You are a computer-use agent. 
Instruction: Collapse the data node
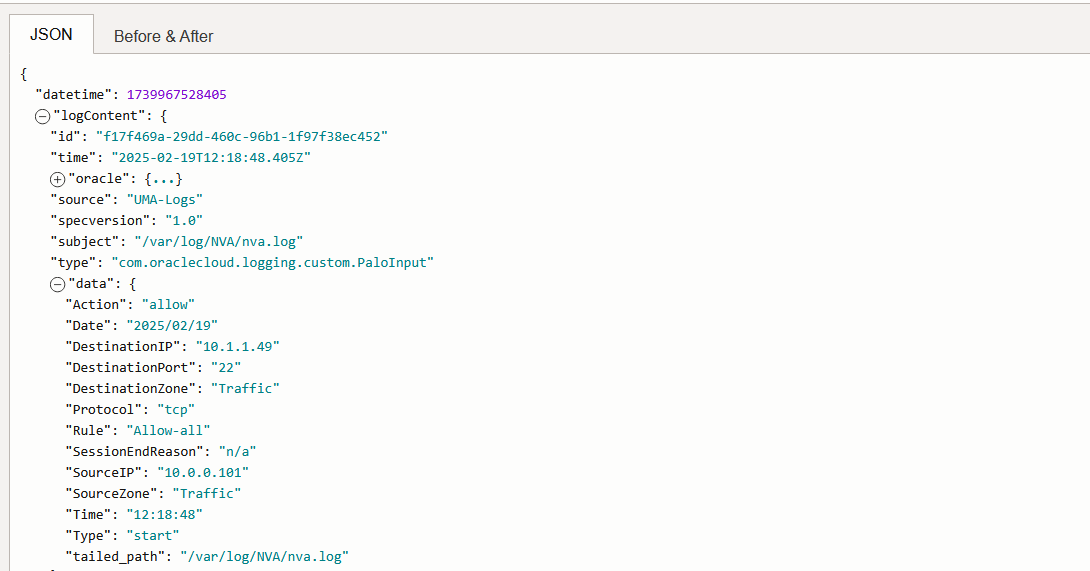(57, 284)
